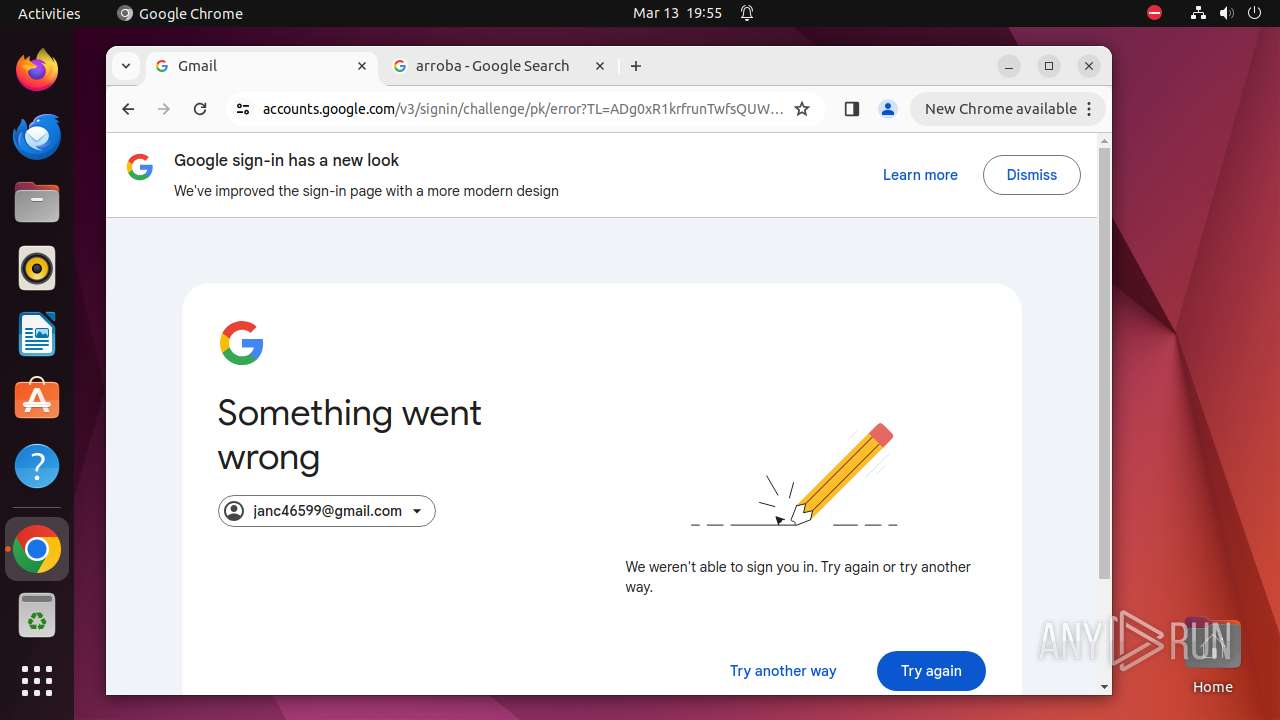Click the Try again button

coord(931,671)
